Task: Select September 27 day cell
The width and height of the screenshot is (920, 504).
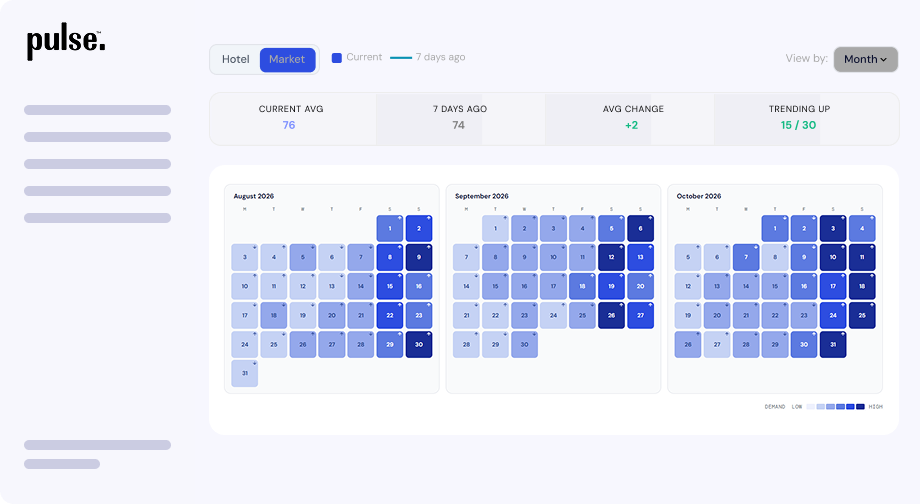Action: (x=640, y=315)
